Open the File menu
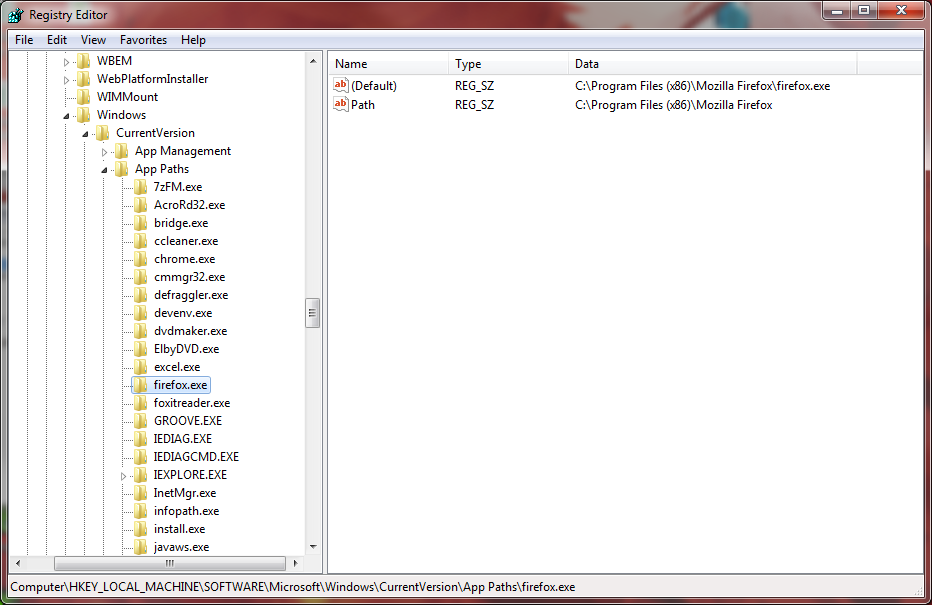The height and width of the screenshot is (605, 932). click(24, 40)
